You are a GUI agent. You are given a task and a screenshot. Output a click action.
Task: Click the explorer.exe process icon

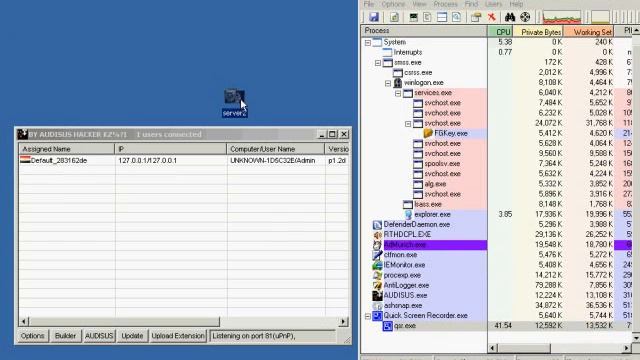[408, 214]
